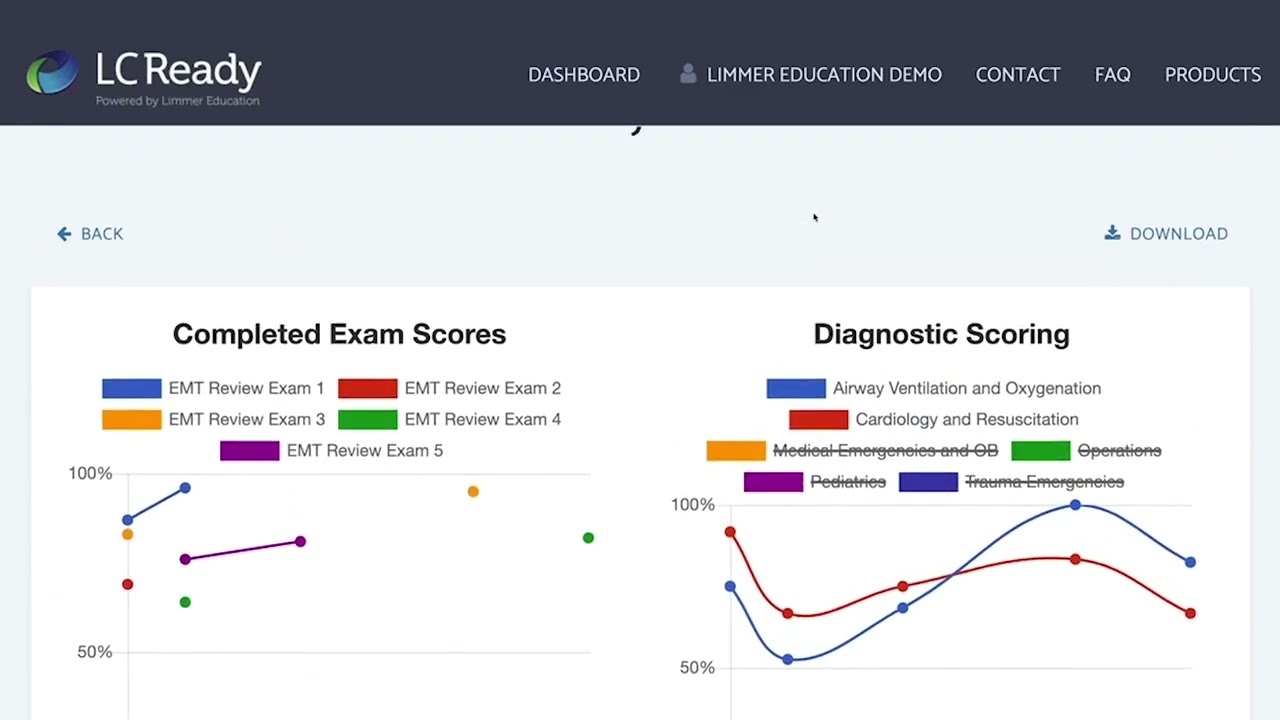
Task: Click the Powered by Limmer Education tagline
Action: tap(177, 101)
